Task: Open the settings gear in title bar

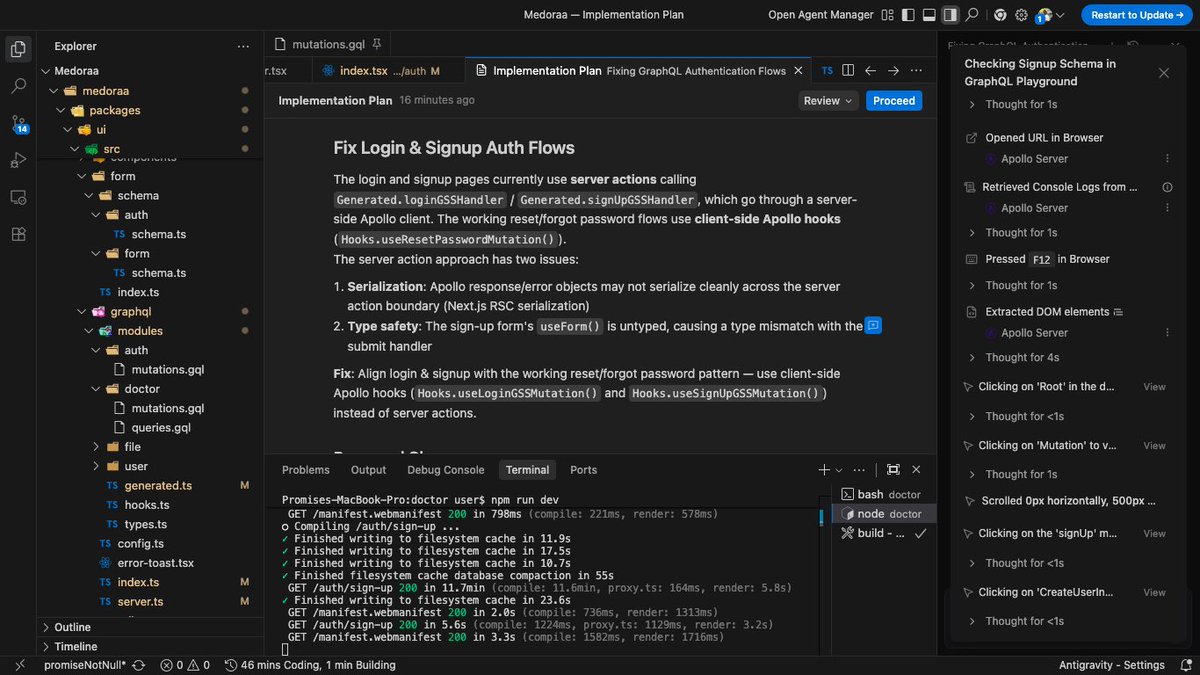Action: coord(1021,15)
